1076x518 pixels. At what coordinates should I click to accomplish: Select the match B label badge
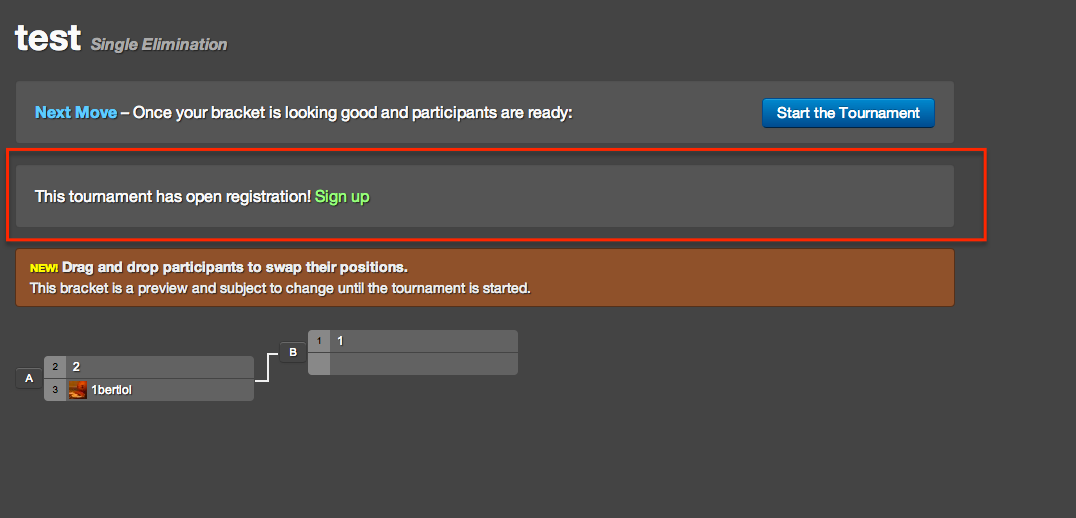click(293, 353)
